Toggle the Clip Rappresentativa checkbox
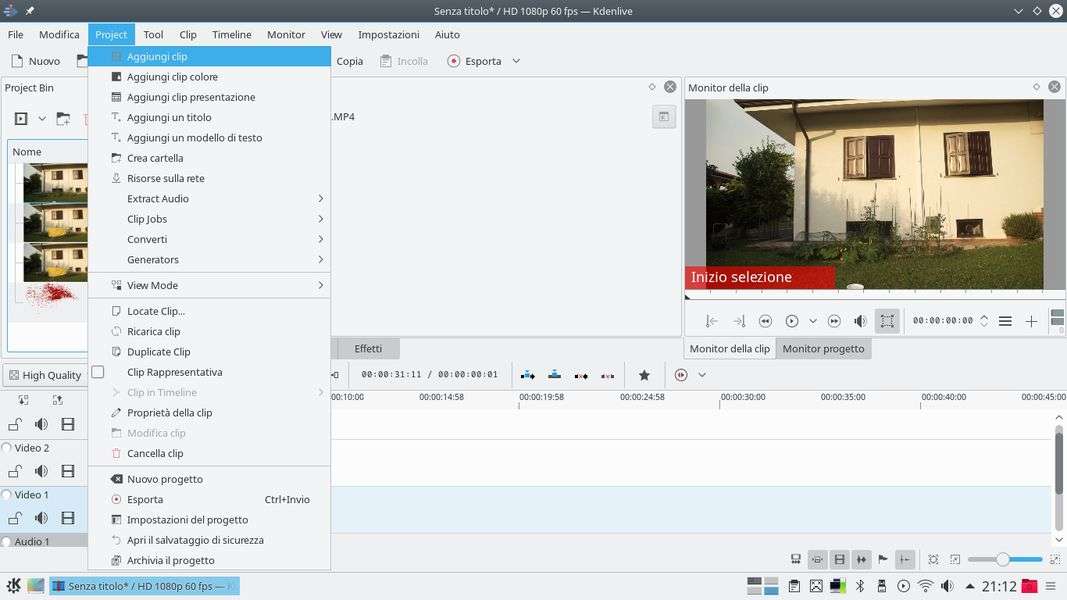The image size is (1067, 600). point(98,372)
